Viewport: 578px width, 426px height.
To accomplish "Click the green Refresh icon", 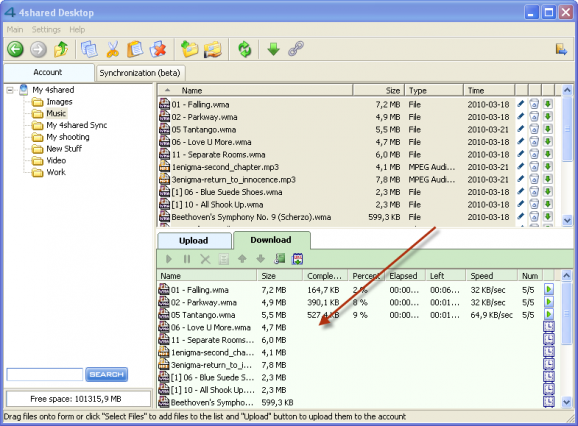I will (244, 49).
